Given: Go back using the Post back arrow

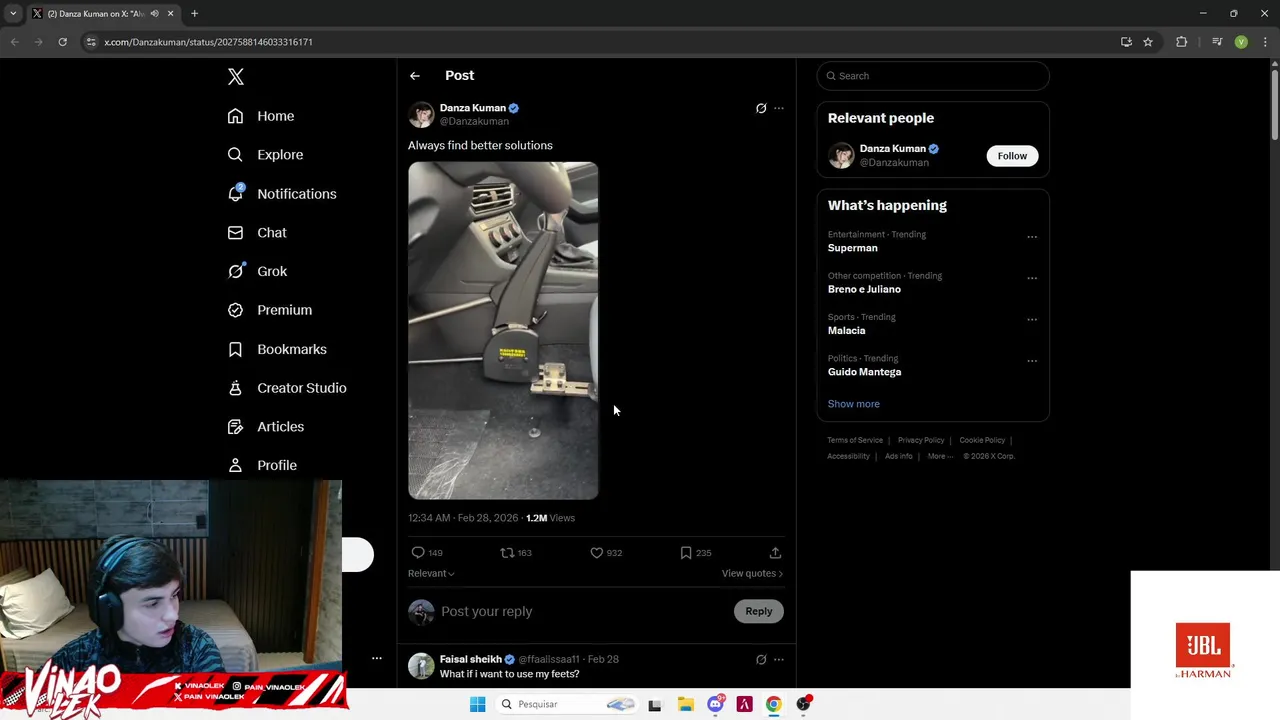Looking at the screenshot, I should pos(414,76).
